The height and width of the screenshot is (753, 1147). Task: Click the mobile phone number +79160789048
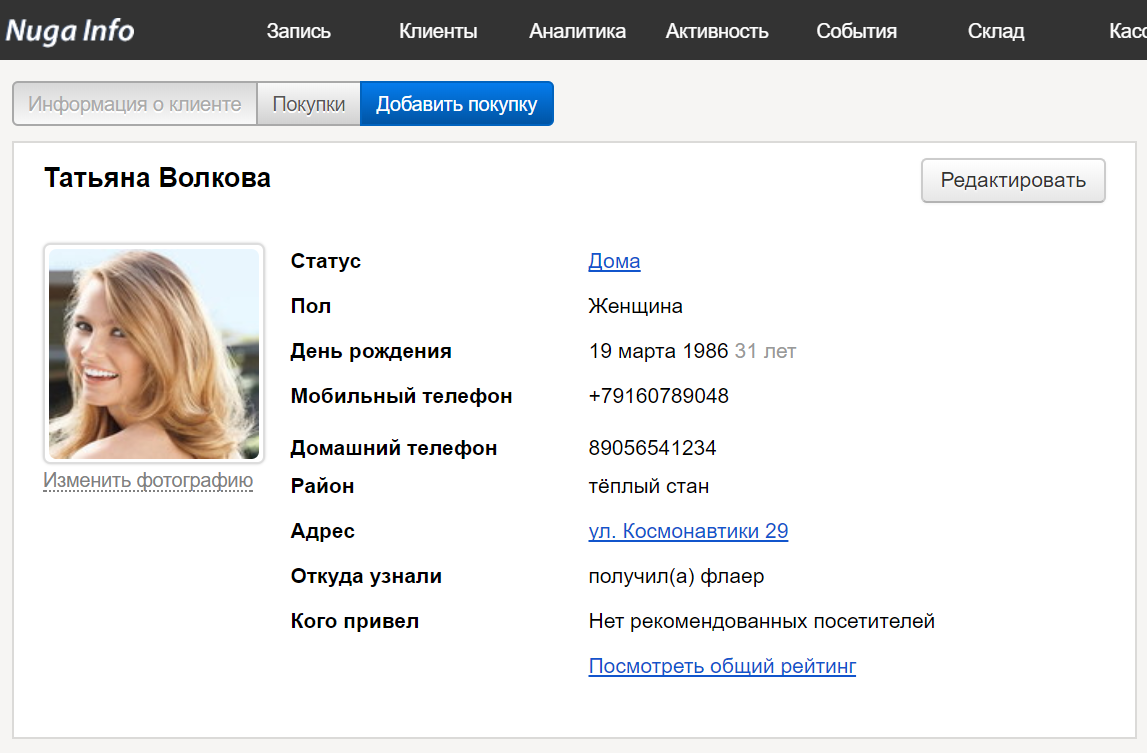click(658, 396)
